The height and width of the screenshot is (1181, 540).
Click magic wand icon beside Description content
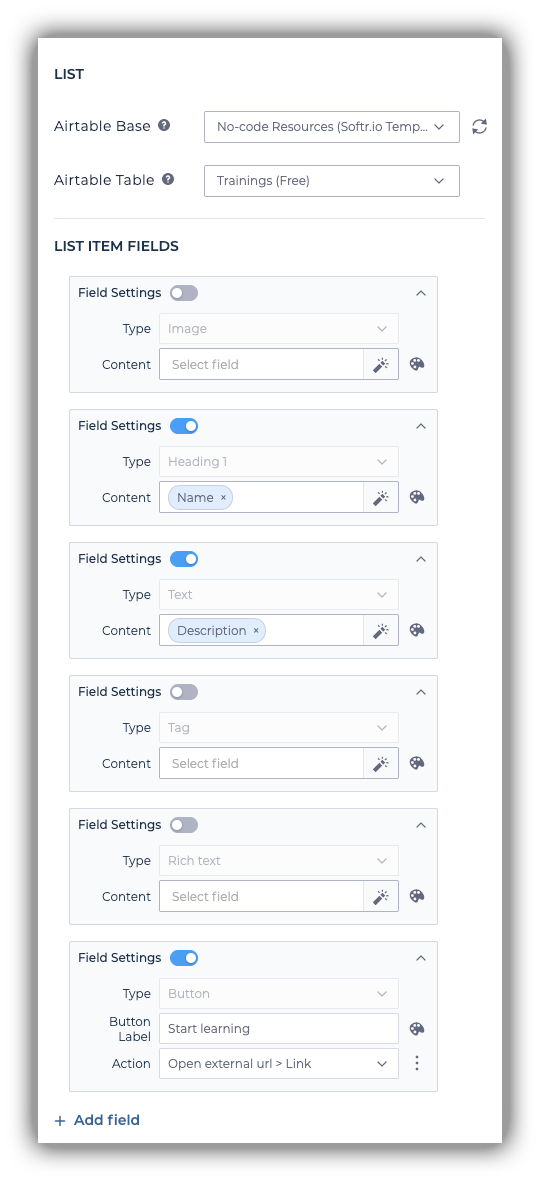(381, 630)
